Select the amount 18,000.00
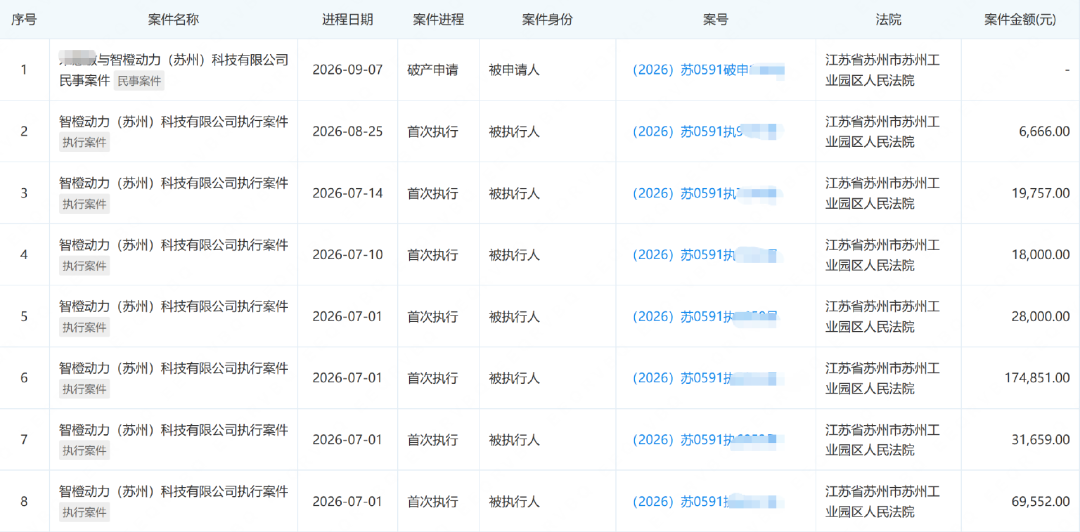 coord(1041,254)
